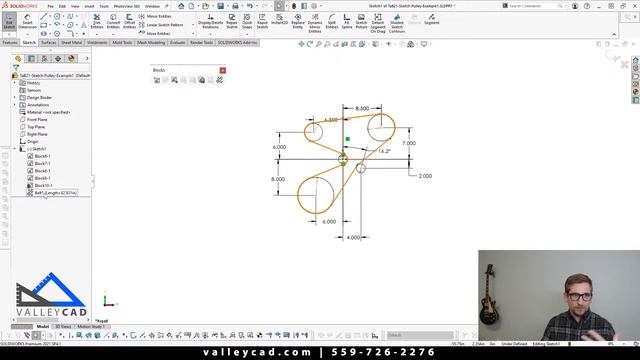Click the Save icon

(x=220, y=6)
